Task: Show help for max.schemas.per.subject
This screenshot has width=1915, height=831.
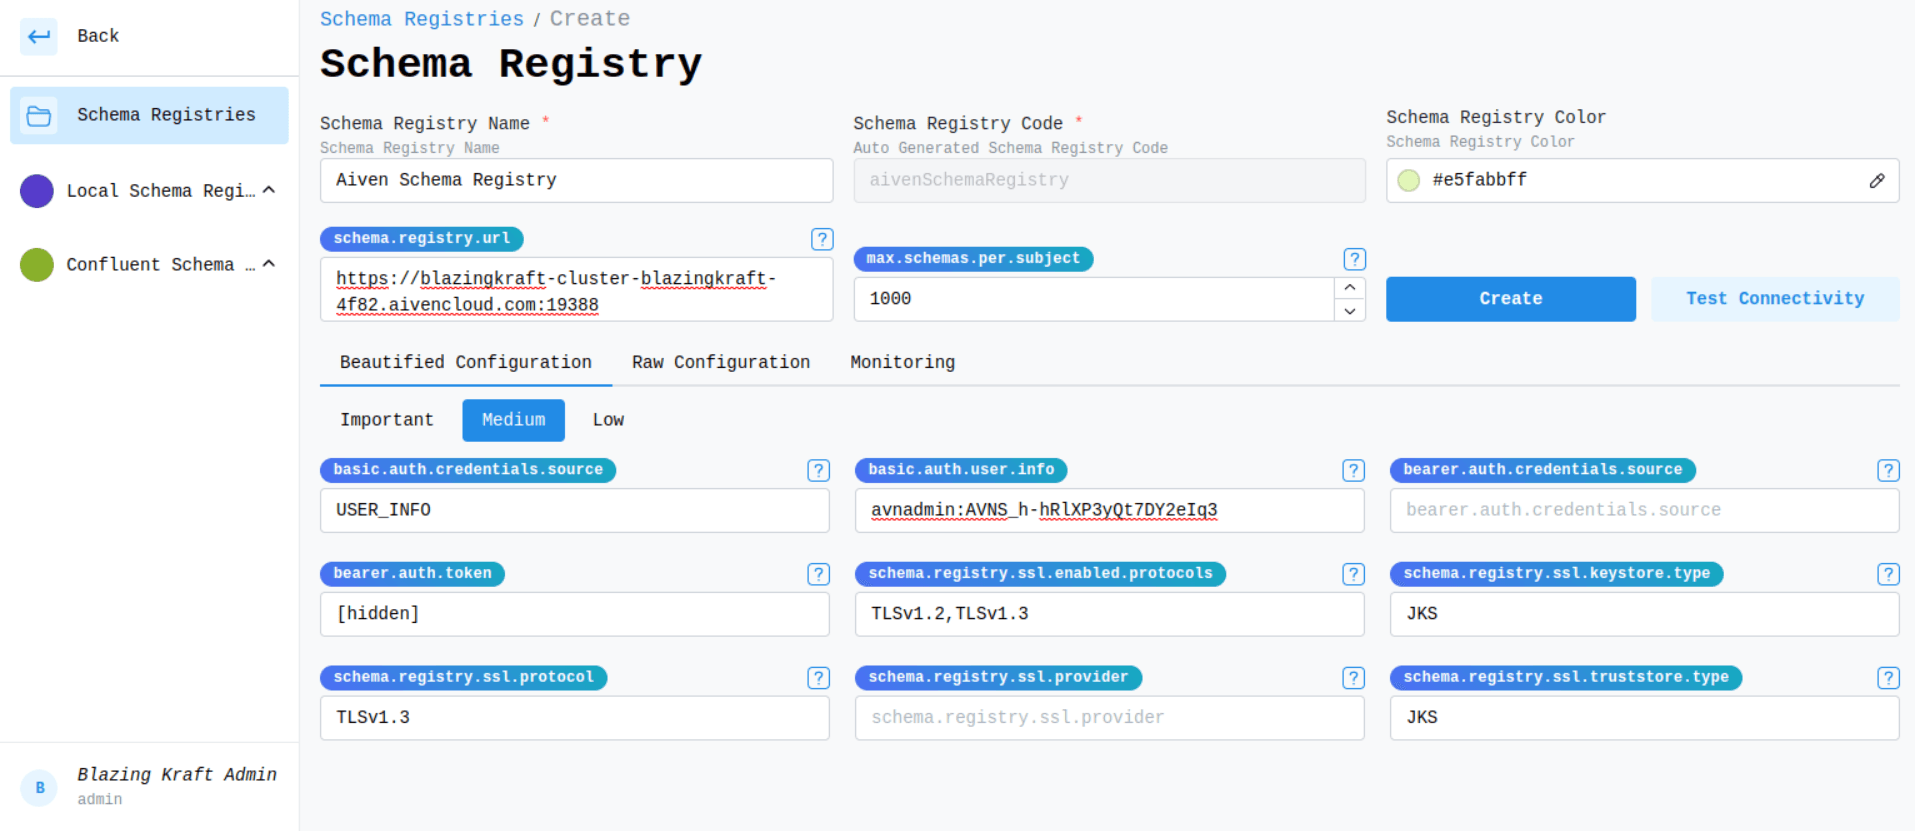Action: tap(1354, 259)
